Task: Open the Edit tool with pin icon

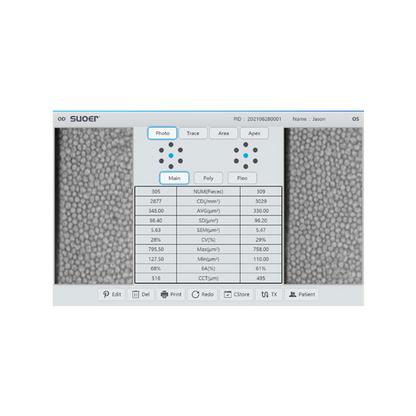Action: (112, 294)
